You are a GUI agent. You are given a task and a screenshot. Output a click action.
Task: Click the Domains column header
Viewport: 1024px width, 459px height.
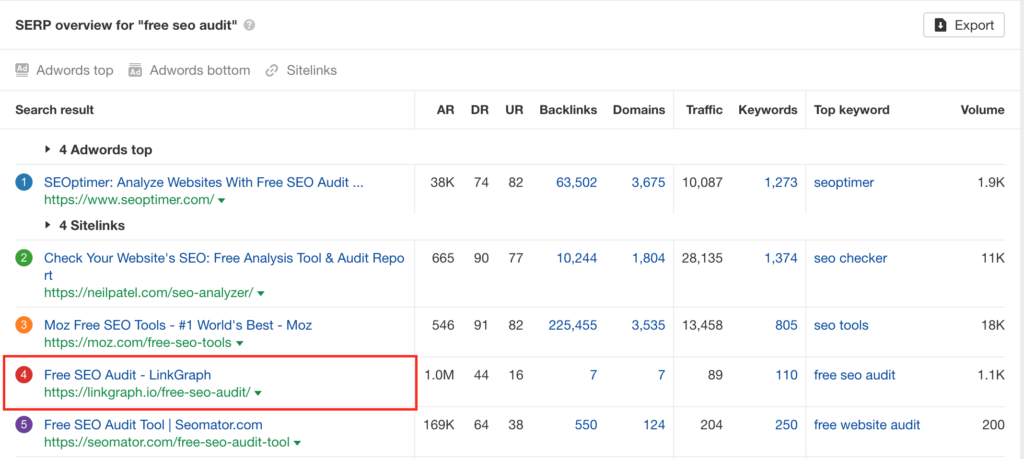(x=639, y=110)
